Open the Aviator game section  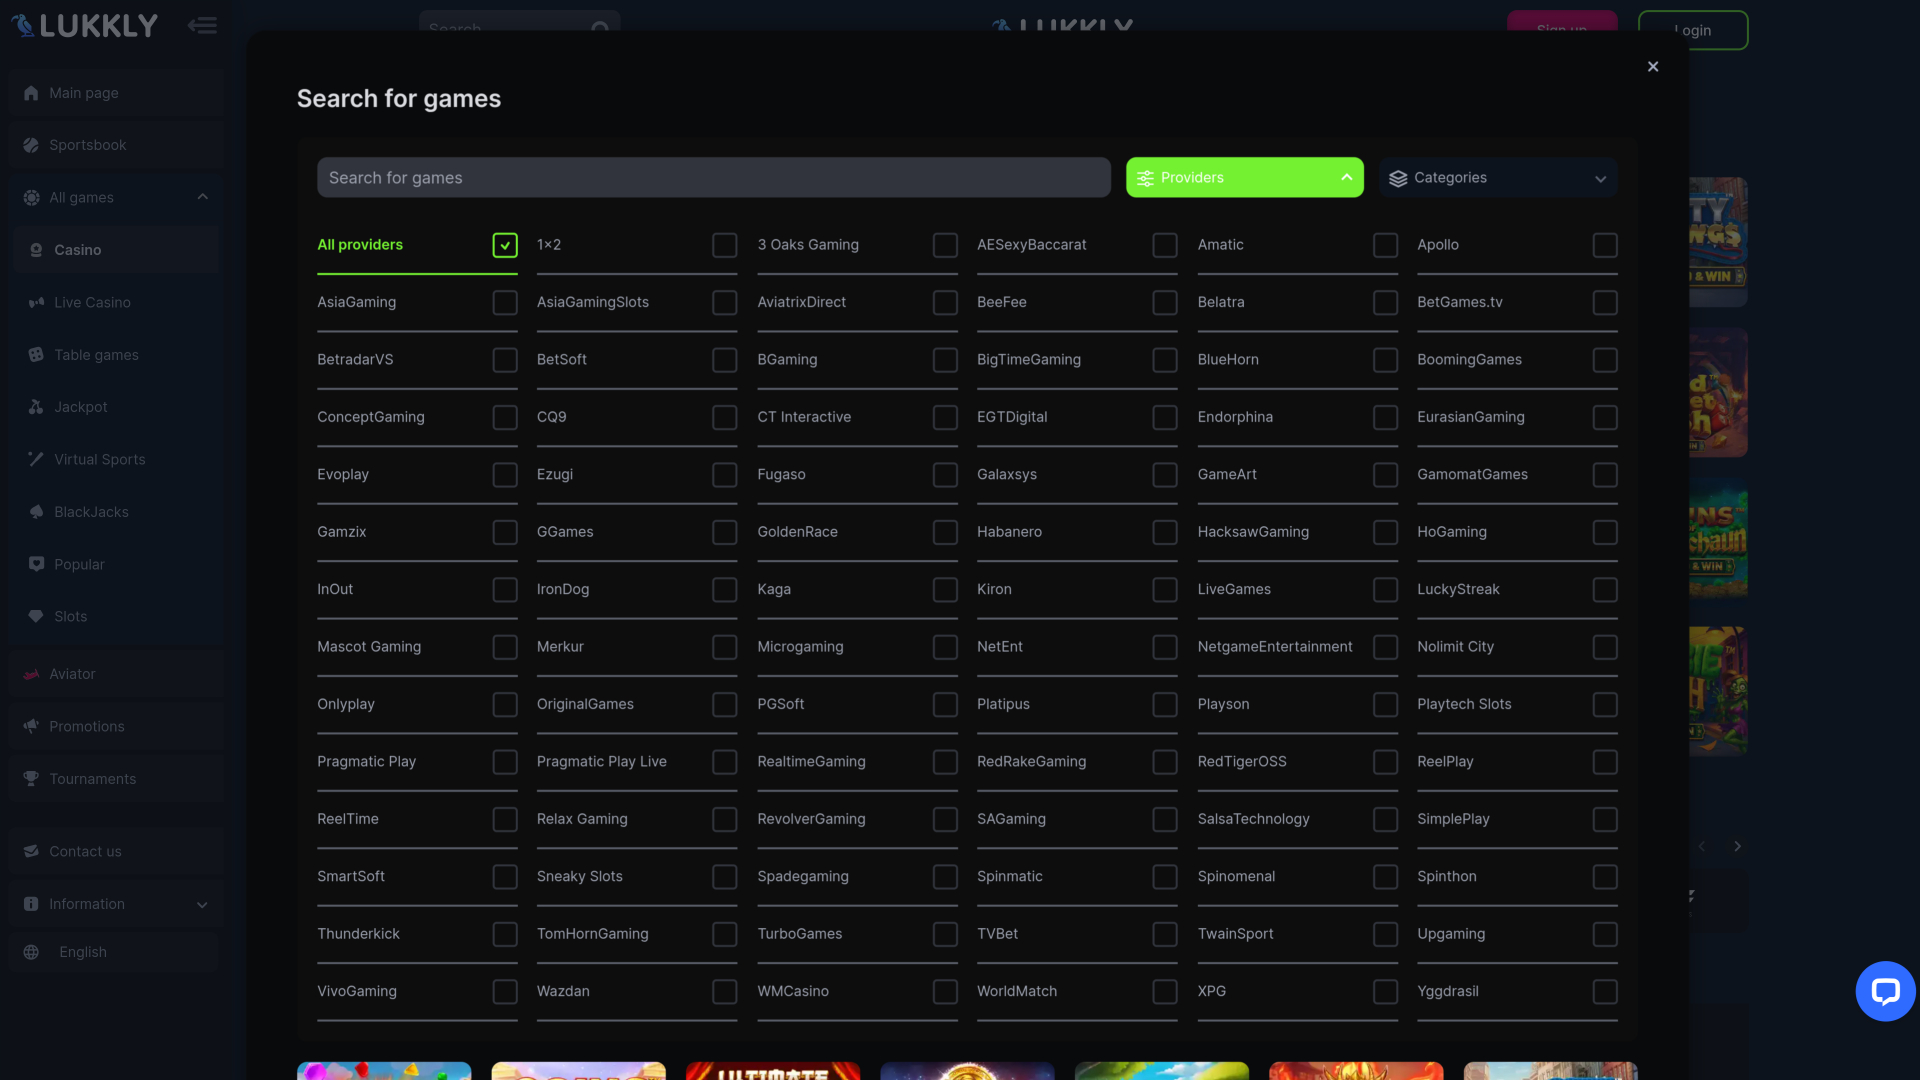coord(72,674)
